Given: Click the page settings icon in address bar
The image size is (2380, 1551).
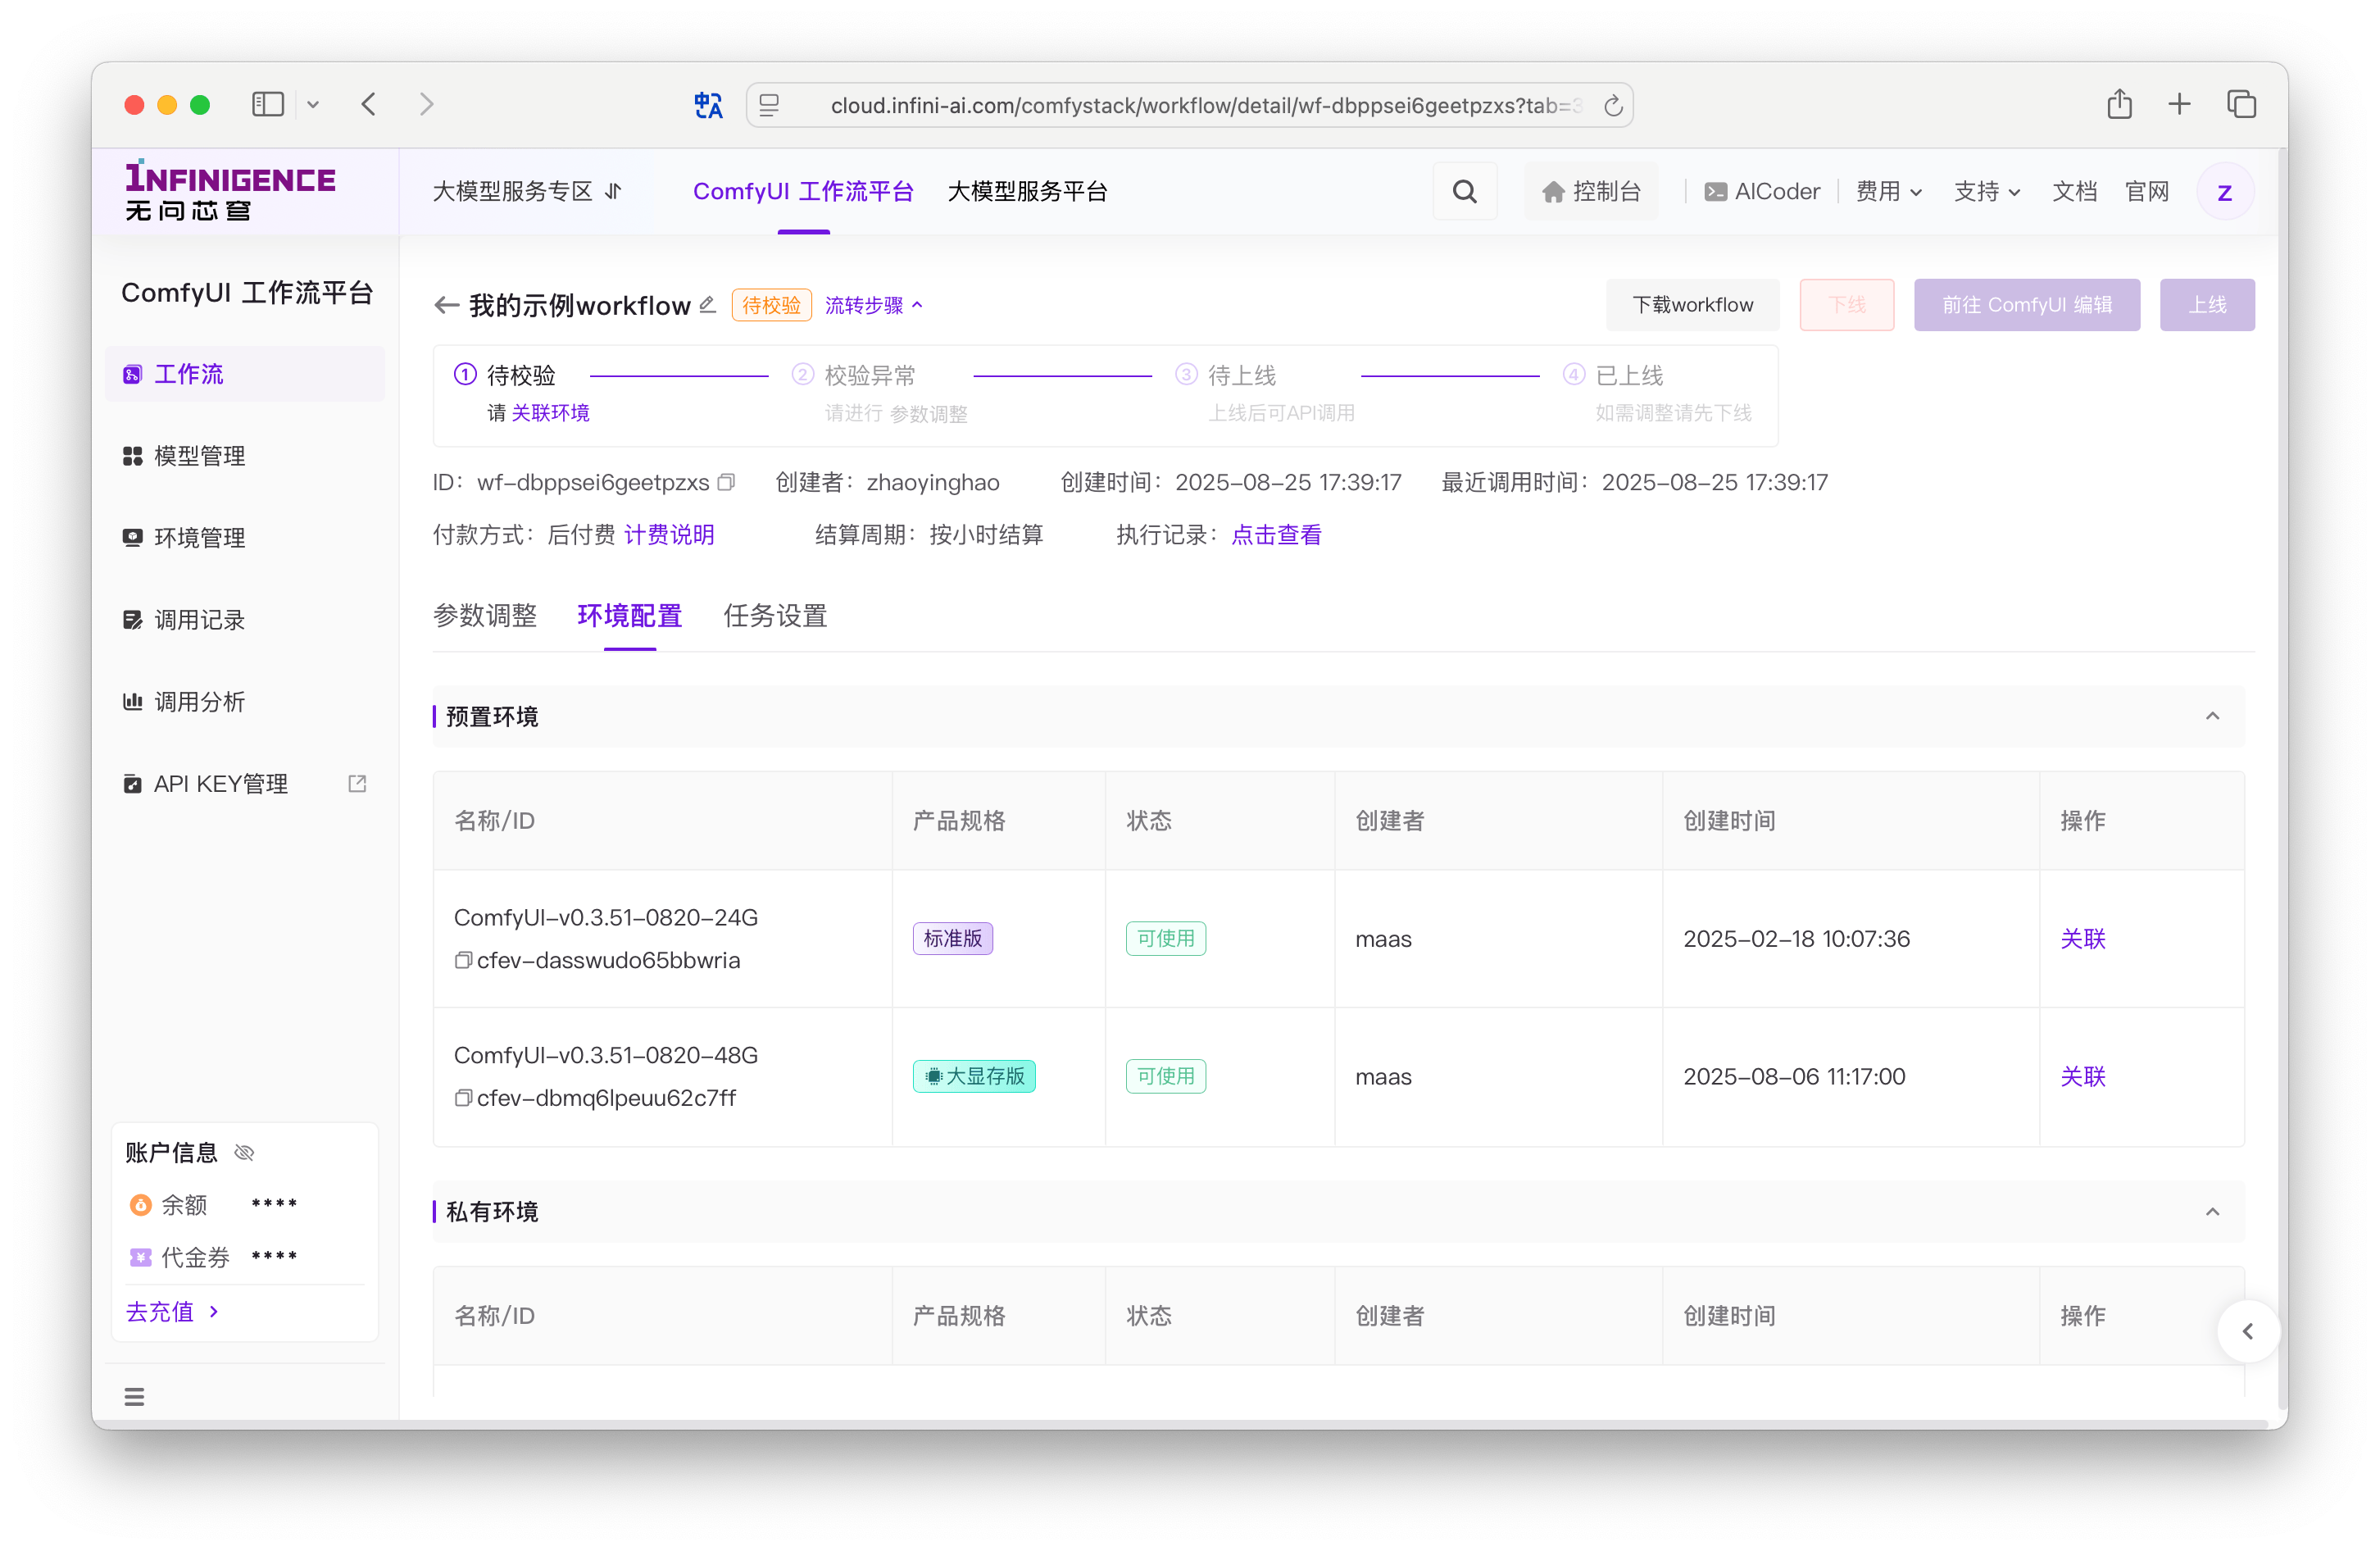Looking at the screenshot, I should 768,105.
